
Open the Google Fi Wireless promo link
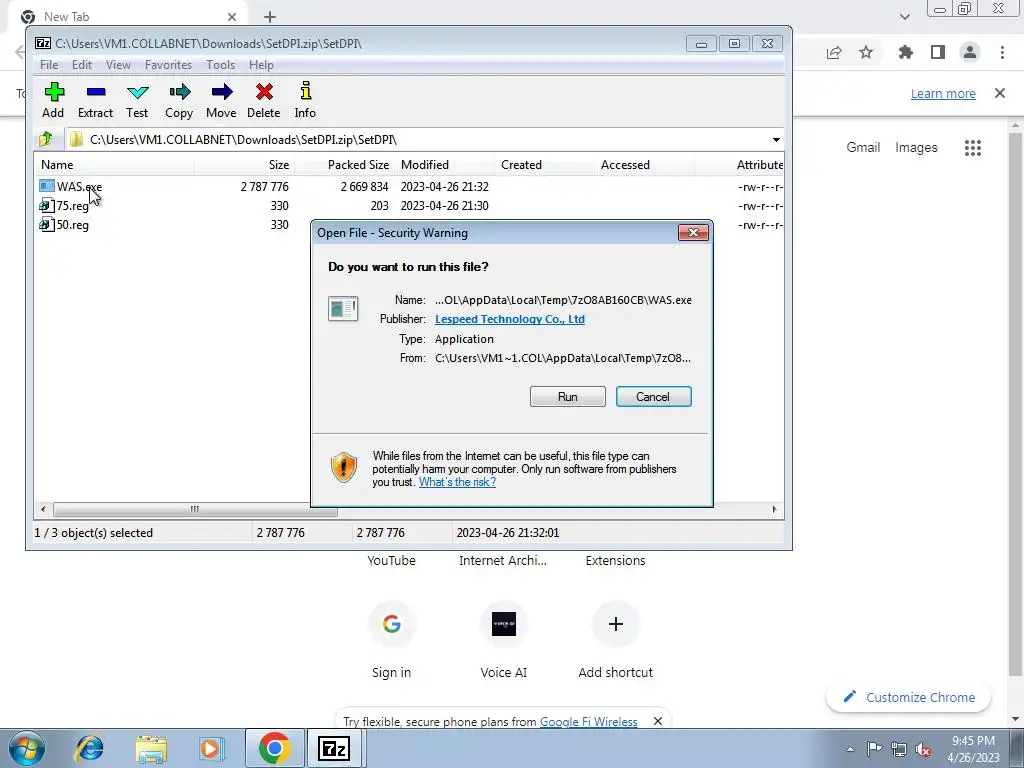coord(588,722)
